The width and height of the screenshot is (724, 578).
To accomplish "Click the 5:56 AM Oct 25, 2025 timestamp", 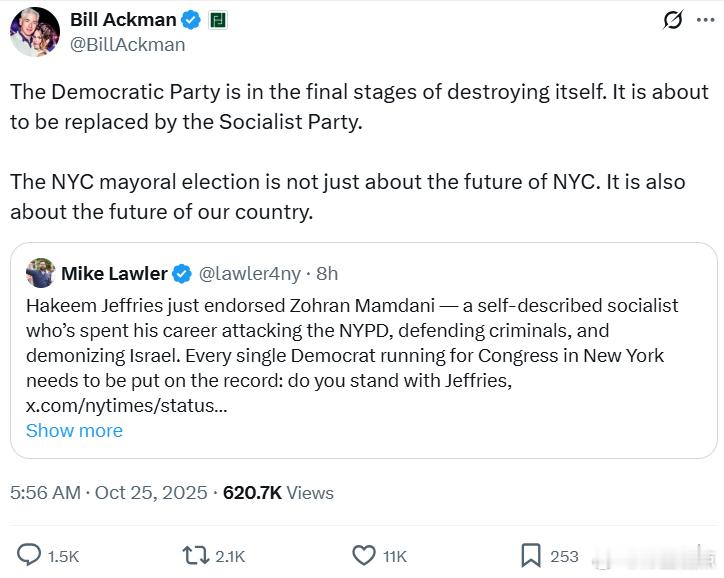I will [109, 492].
